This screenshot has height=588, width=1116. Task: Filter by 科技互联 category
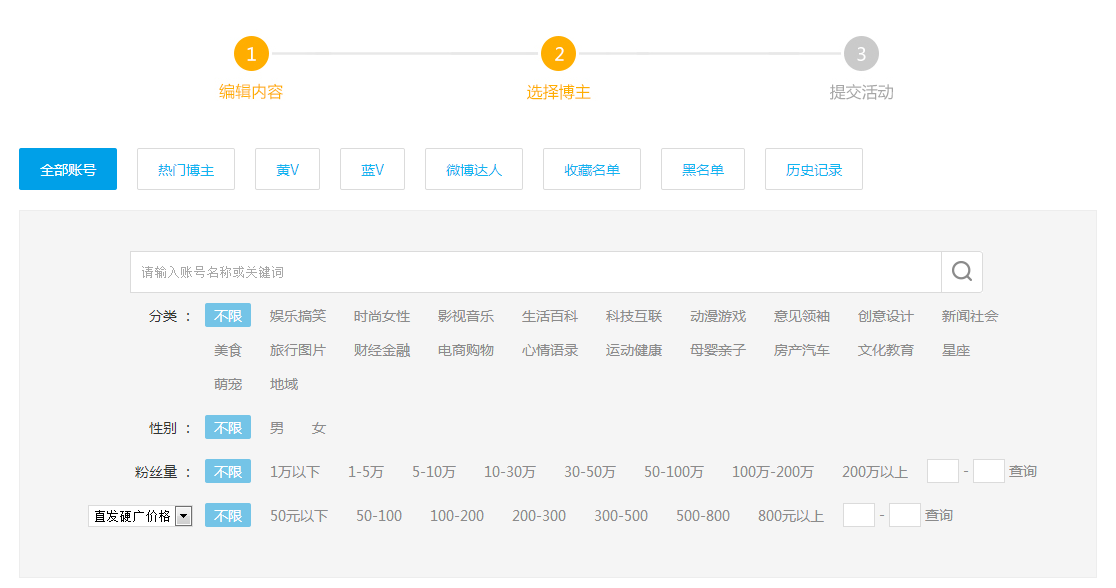[634, 316]
